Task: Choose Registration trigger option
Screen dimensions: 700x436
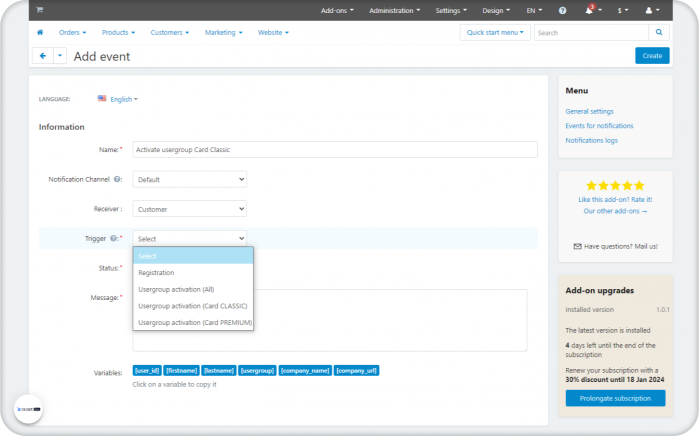Action: pos(193,272)
